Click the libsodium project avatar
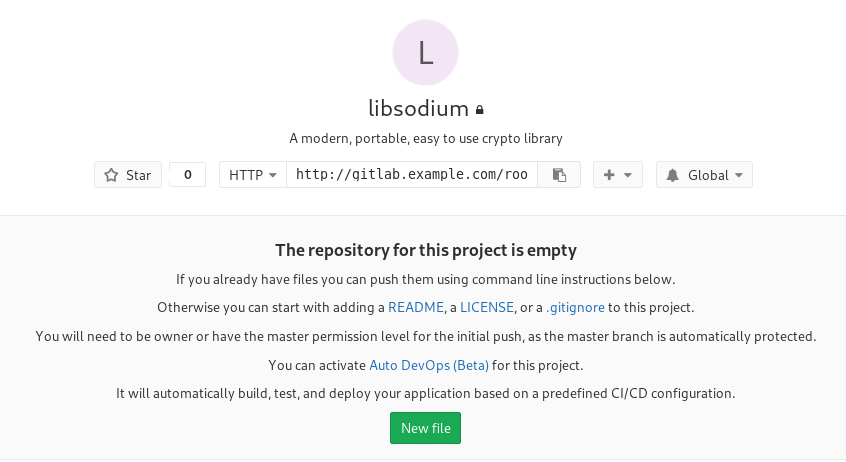Image resolution: width=846 pixels, height=462 pixels. pos(425,53)
